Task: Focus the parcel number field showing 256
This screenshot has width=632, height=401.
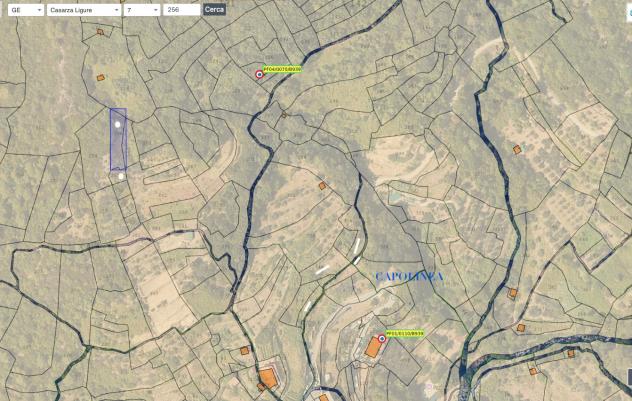Action: [x=181, y=10]
